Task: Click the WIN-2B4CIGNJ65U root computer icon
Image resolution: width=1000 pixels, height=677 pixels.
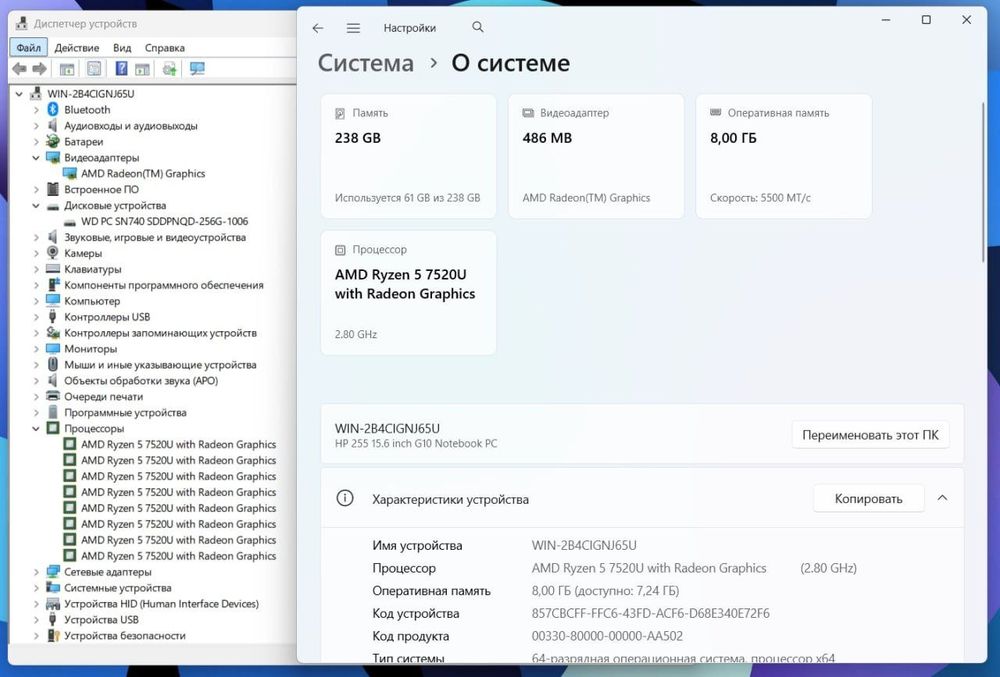Action: (36, 94)
